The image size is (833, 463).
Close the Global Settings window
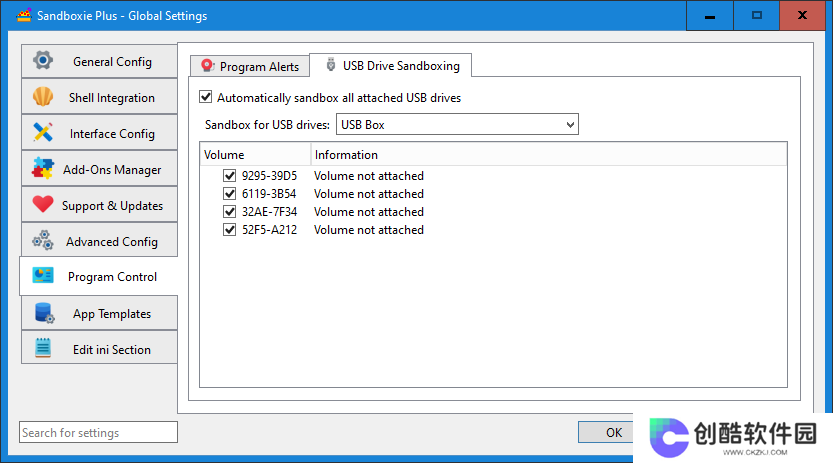[802, 15]
